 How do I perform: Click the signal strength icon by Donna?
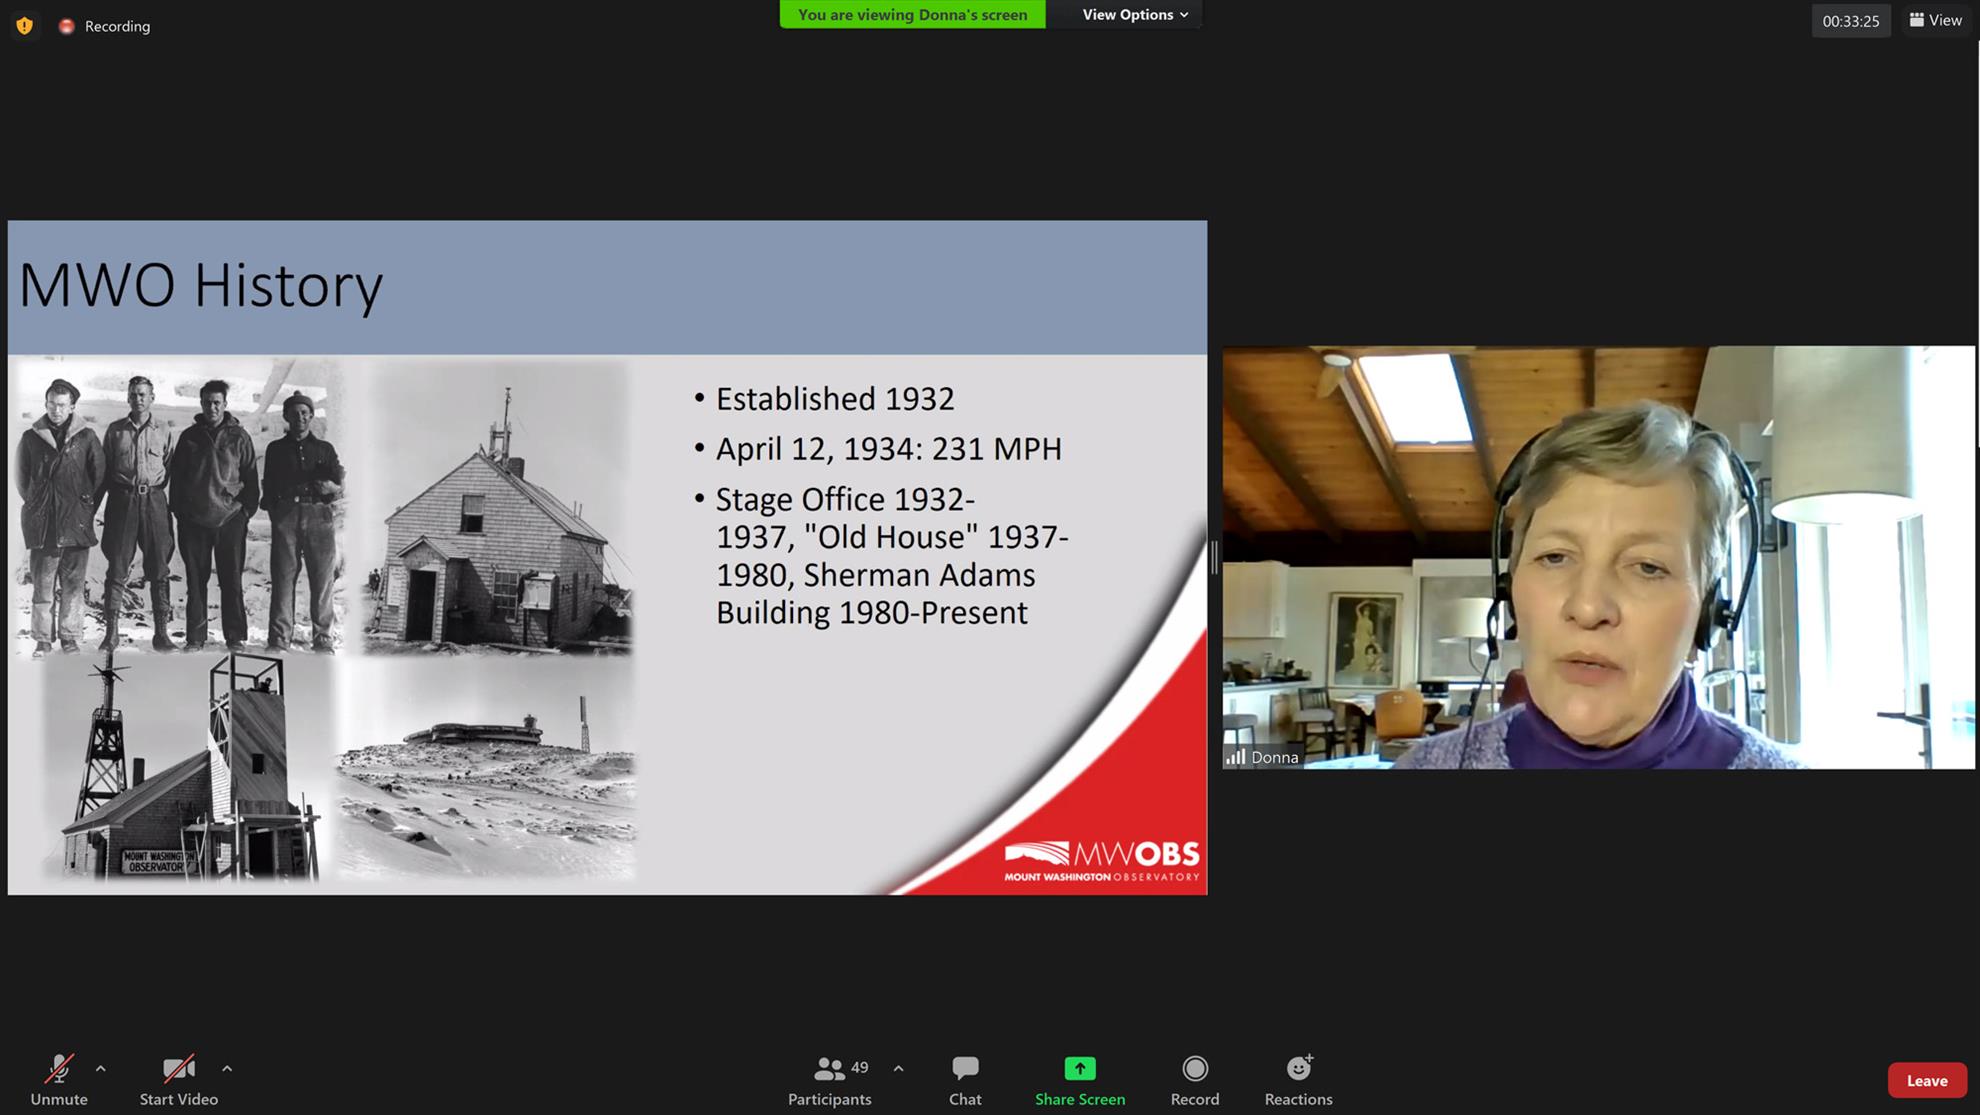pos(1236,757)
